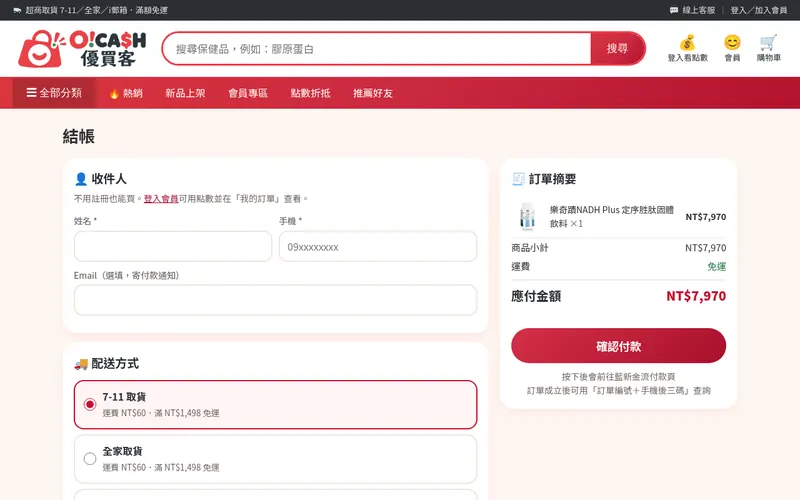Open the 推薦好友 menu item
This screenshot has width=800, height=500.
(373, 93)
